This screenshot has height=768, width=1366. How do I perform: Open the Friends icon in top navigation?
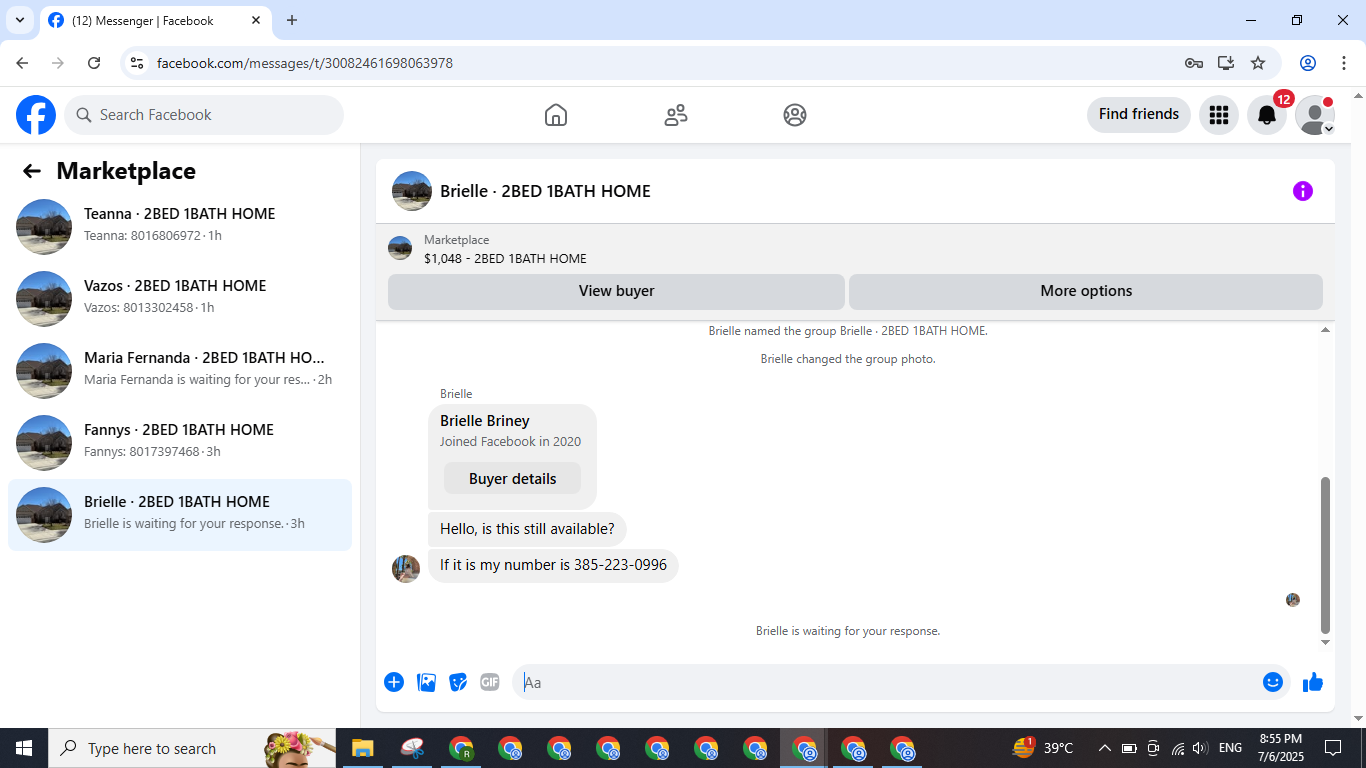676,115
